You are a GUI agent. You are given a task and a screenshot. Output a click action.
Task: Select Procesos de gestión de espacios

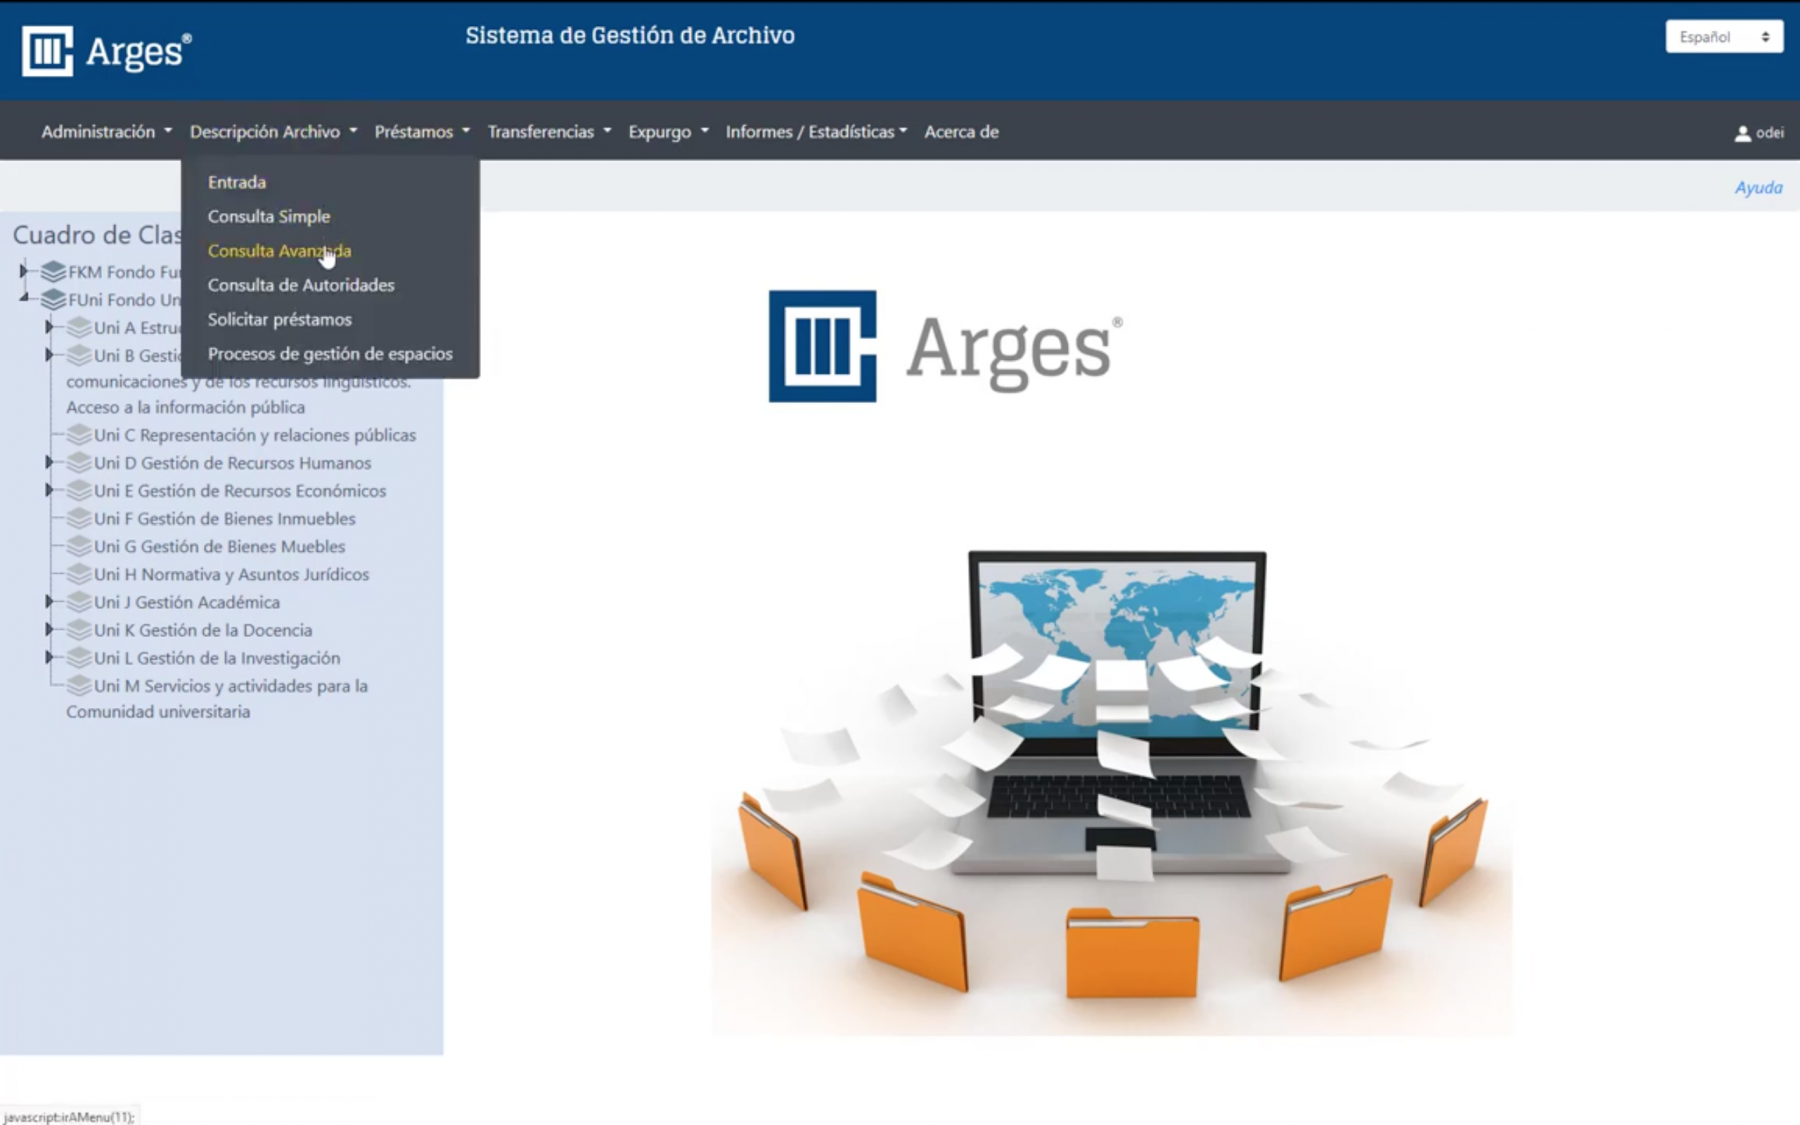(329, 354)
